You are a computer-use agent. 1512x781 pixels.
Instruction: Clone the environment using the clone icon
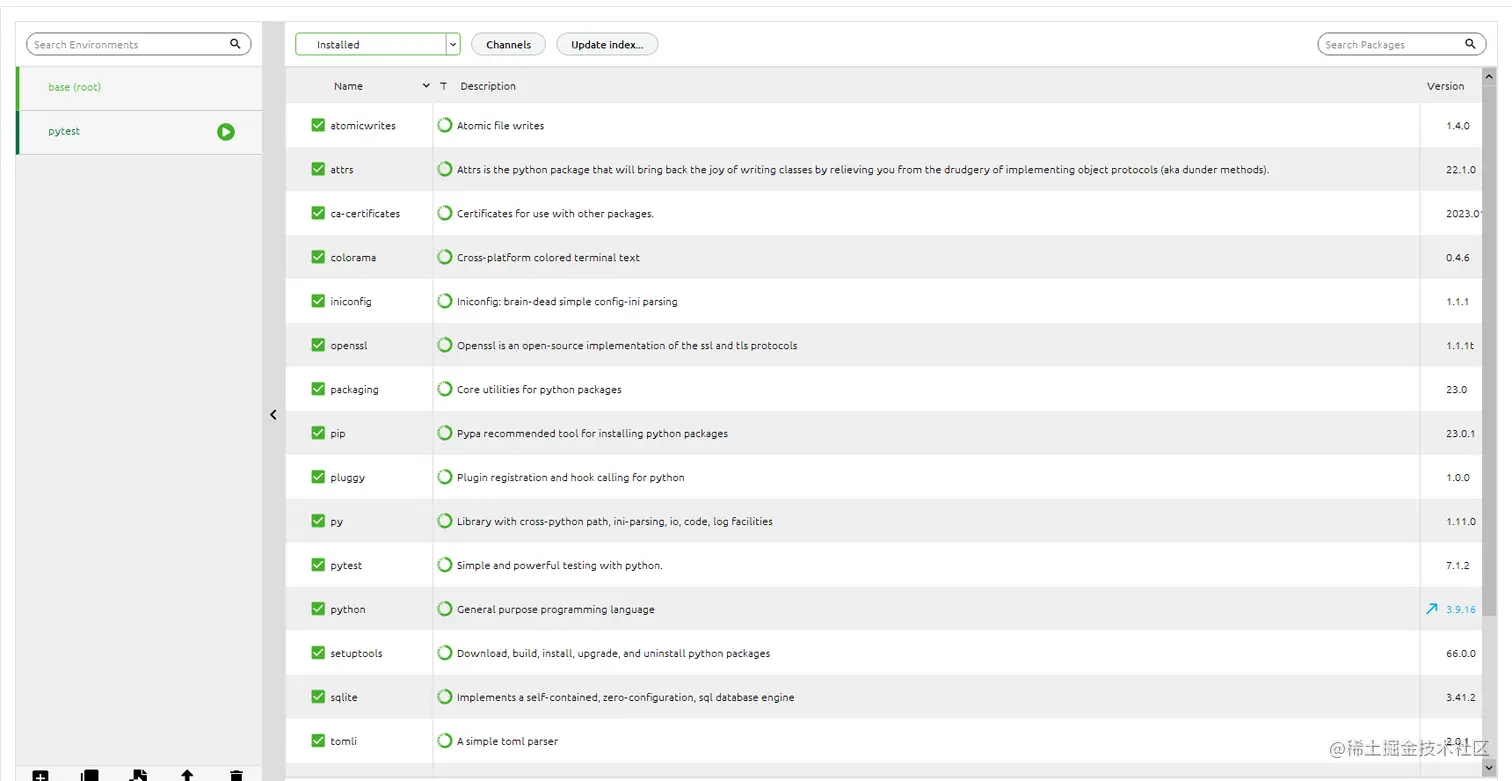point(89,776)
